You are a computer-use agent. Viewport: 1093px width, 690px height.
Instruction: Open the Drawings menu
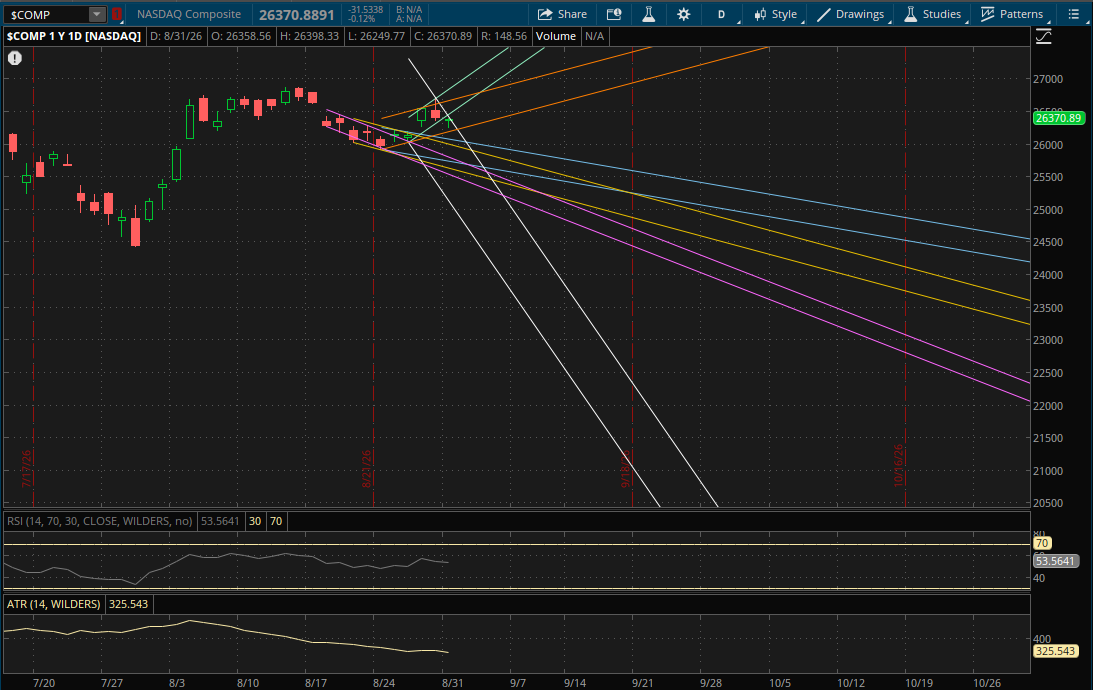coord(851,14)
